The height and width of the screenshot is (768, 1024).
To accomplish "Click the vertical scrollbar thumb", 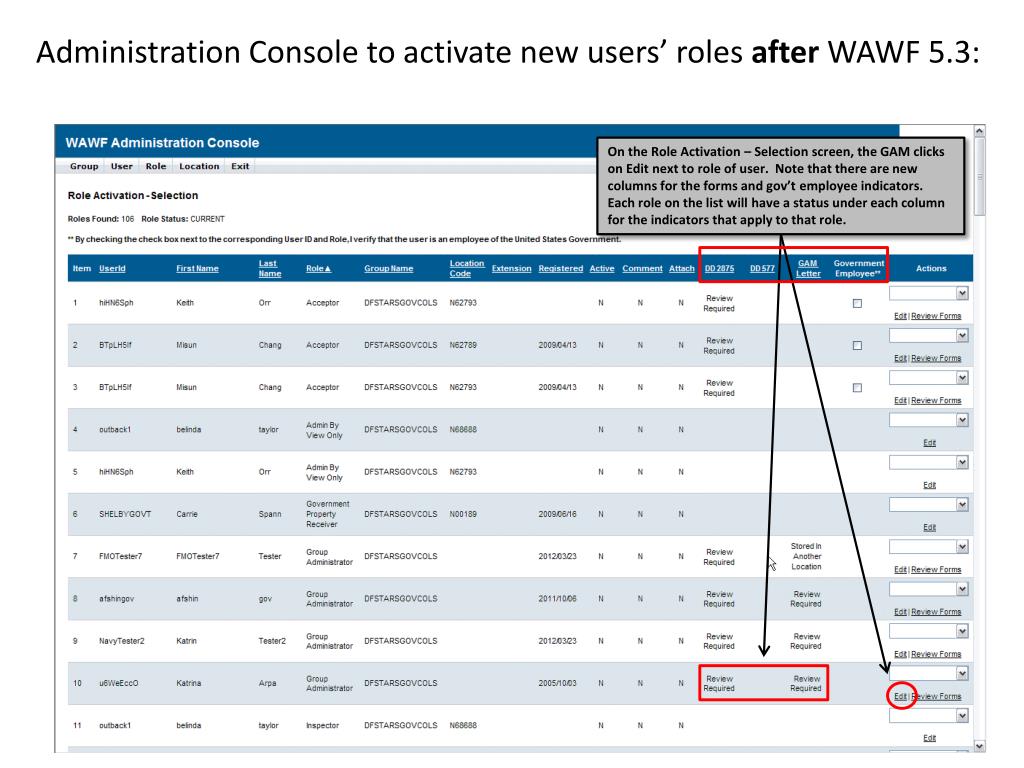I will click(979, 176).
